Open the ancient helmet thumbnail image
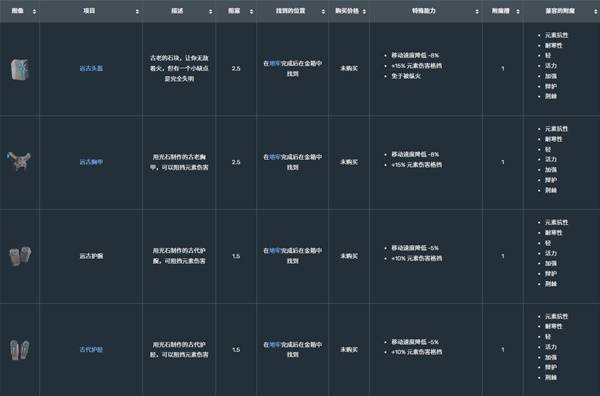600x396 pixels. 19,69
